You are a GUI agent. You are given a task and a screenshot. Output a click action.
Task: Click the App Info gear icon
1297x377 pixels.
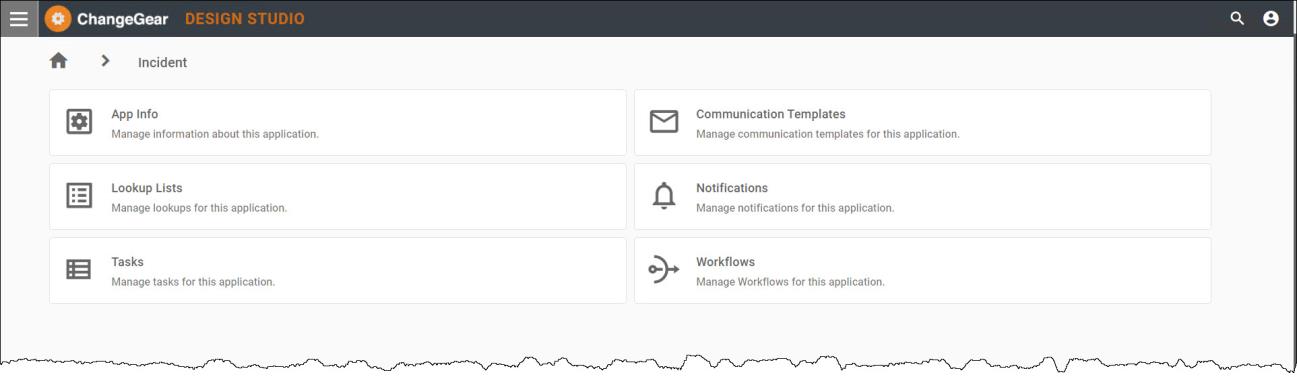79,122
